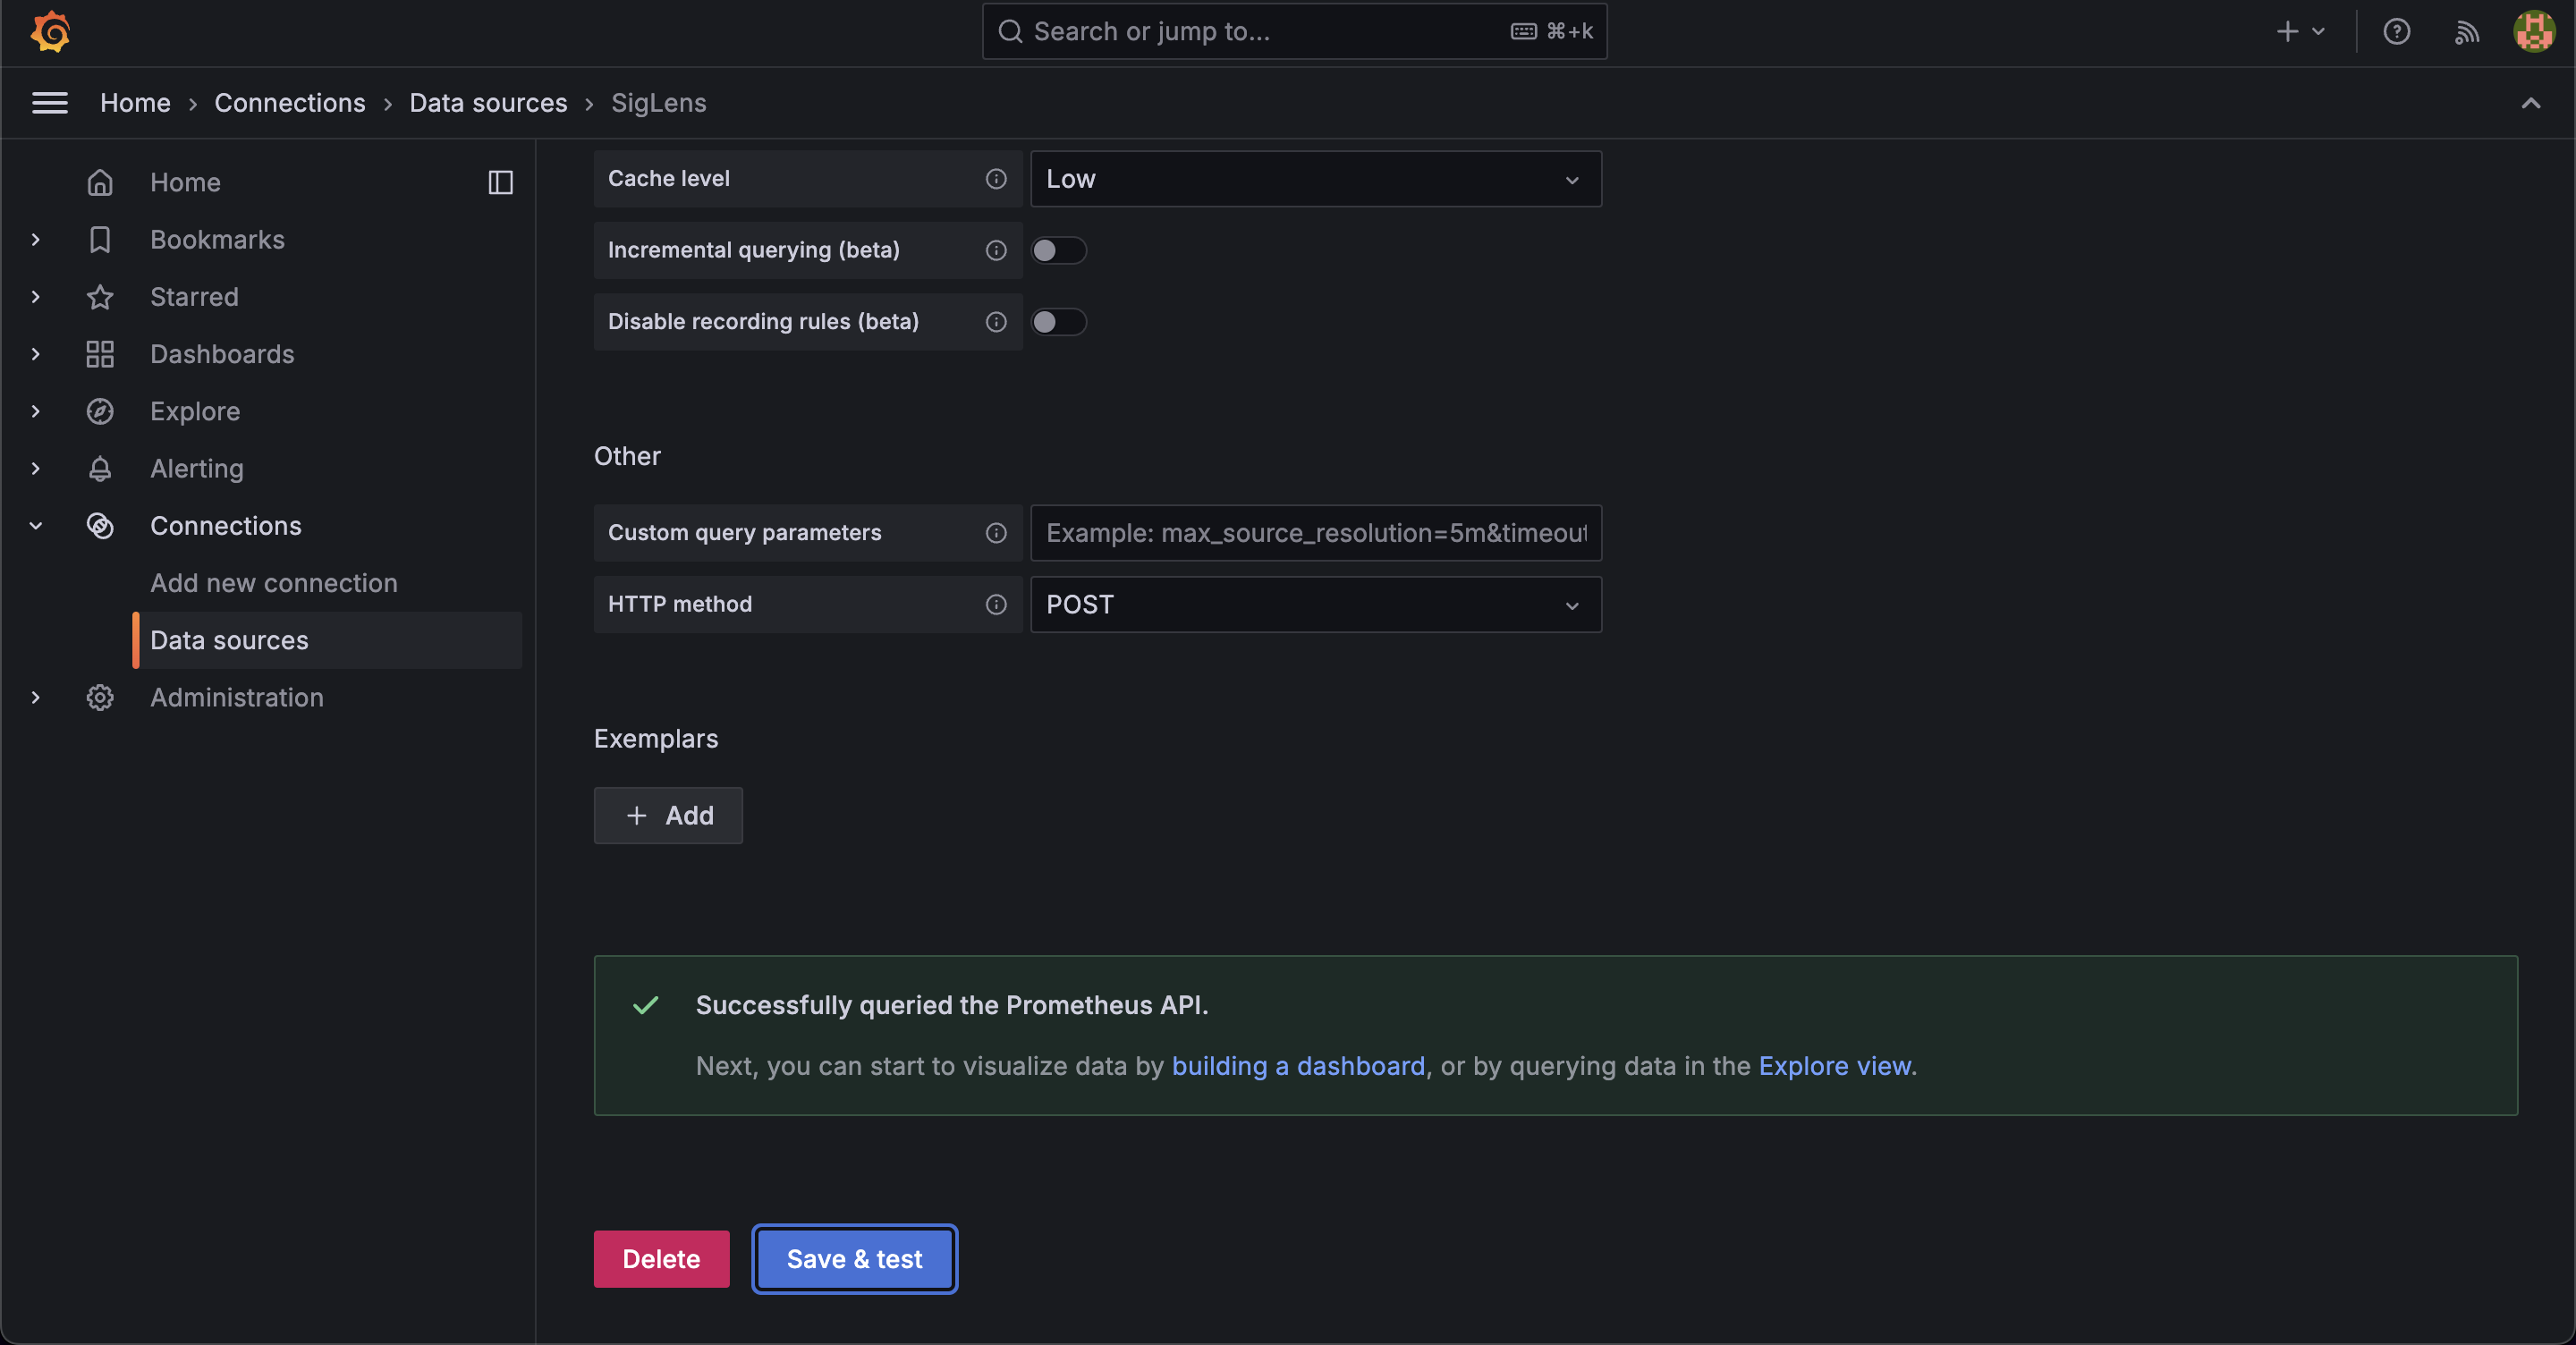Show info tooltip for Incremental querying

pos(996,250)
